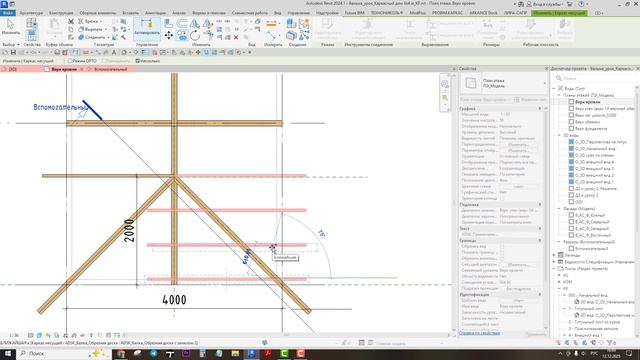The width and height of the screenshot is (640, 360).
Task: Open the Type Selector dropdown in Properties
Action: (544, 83)
